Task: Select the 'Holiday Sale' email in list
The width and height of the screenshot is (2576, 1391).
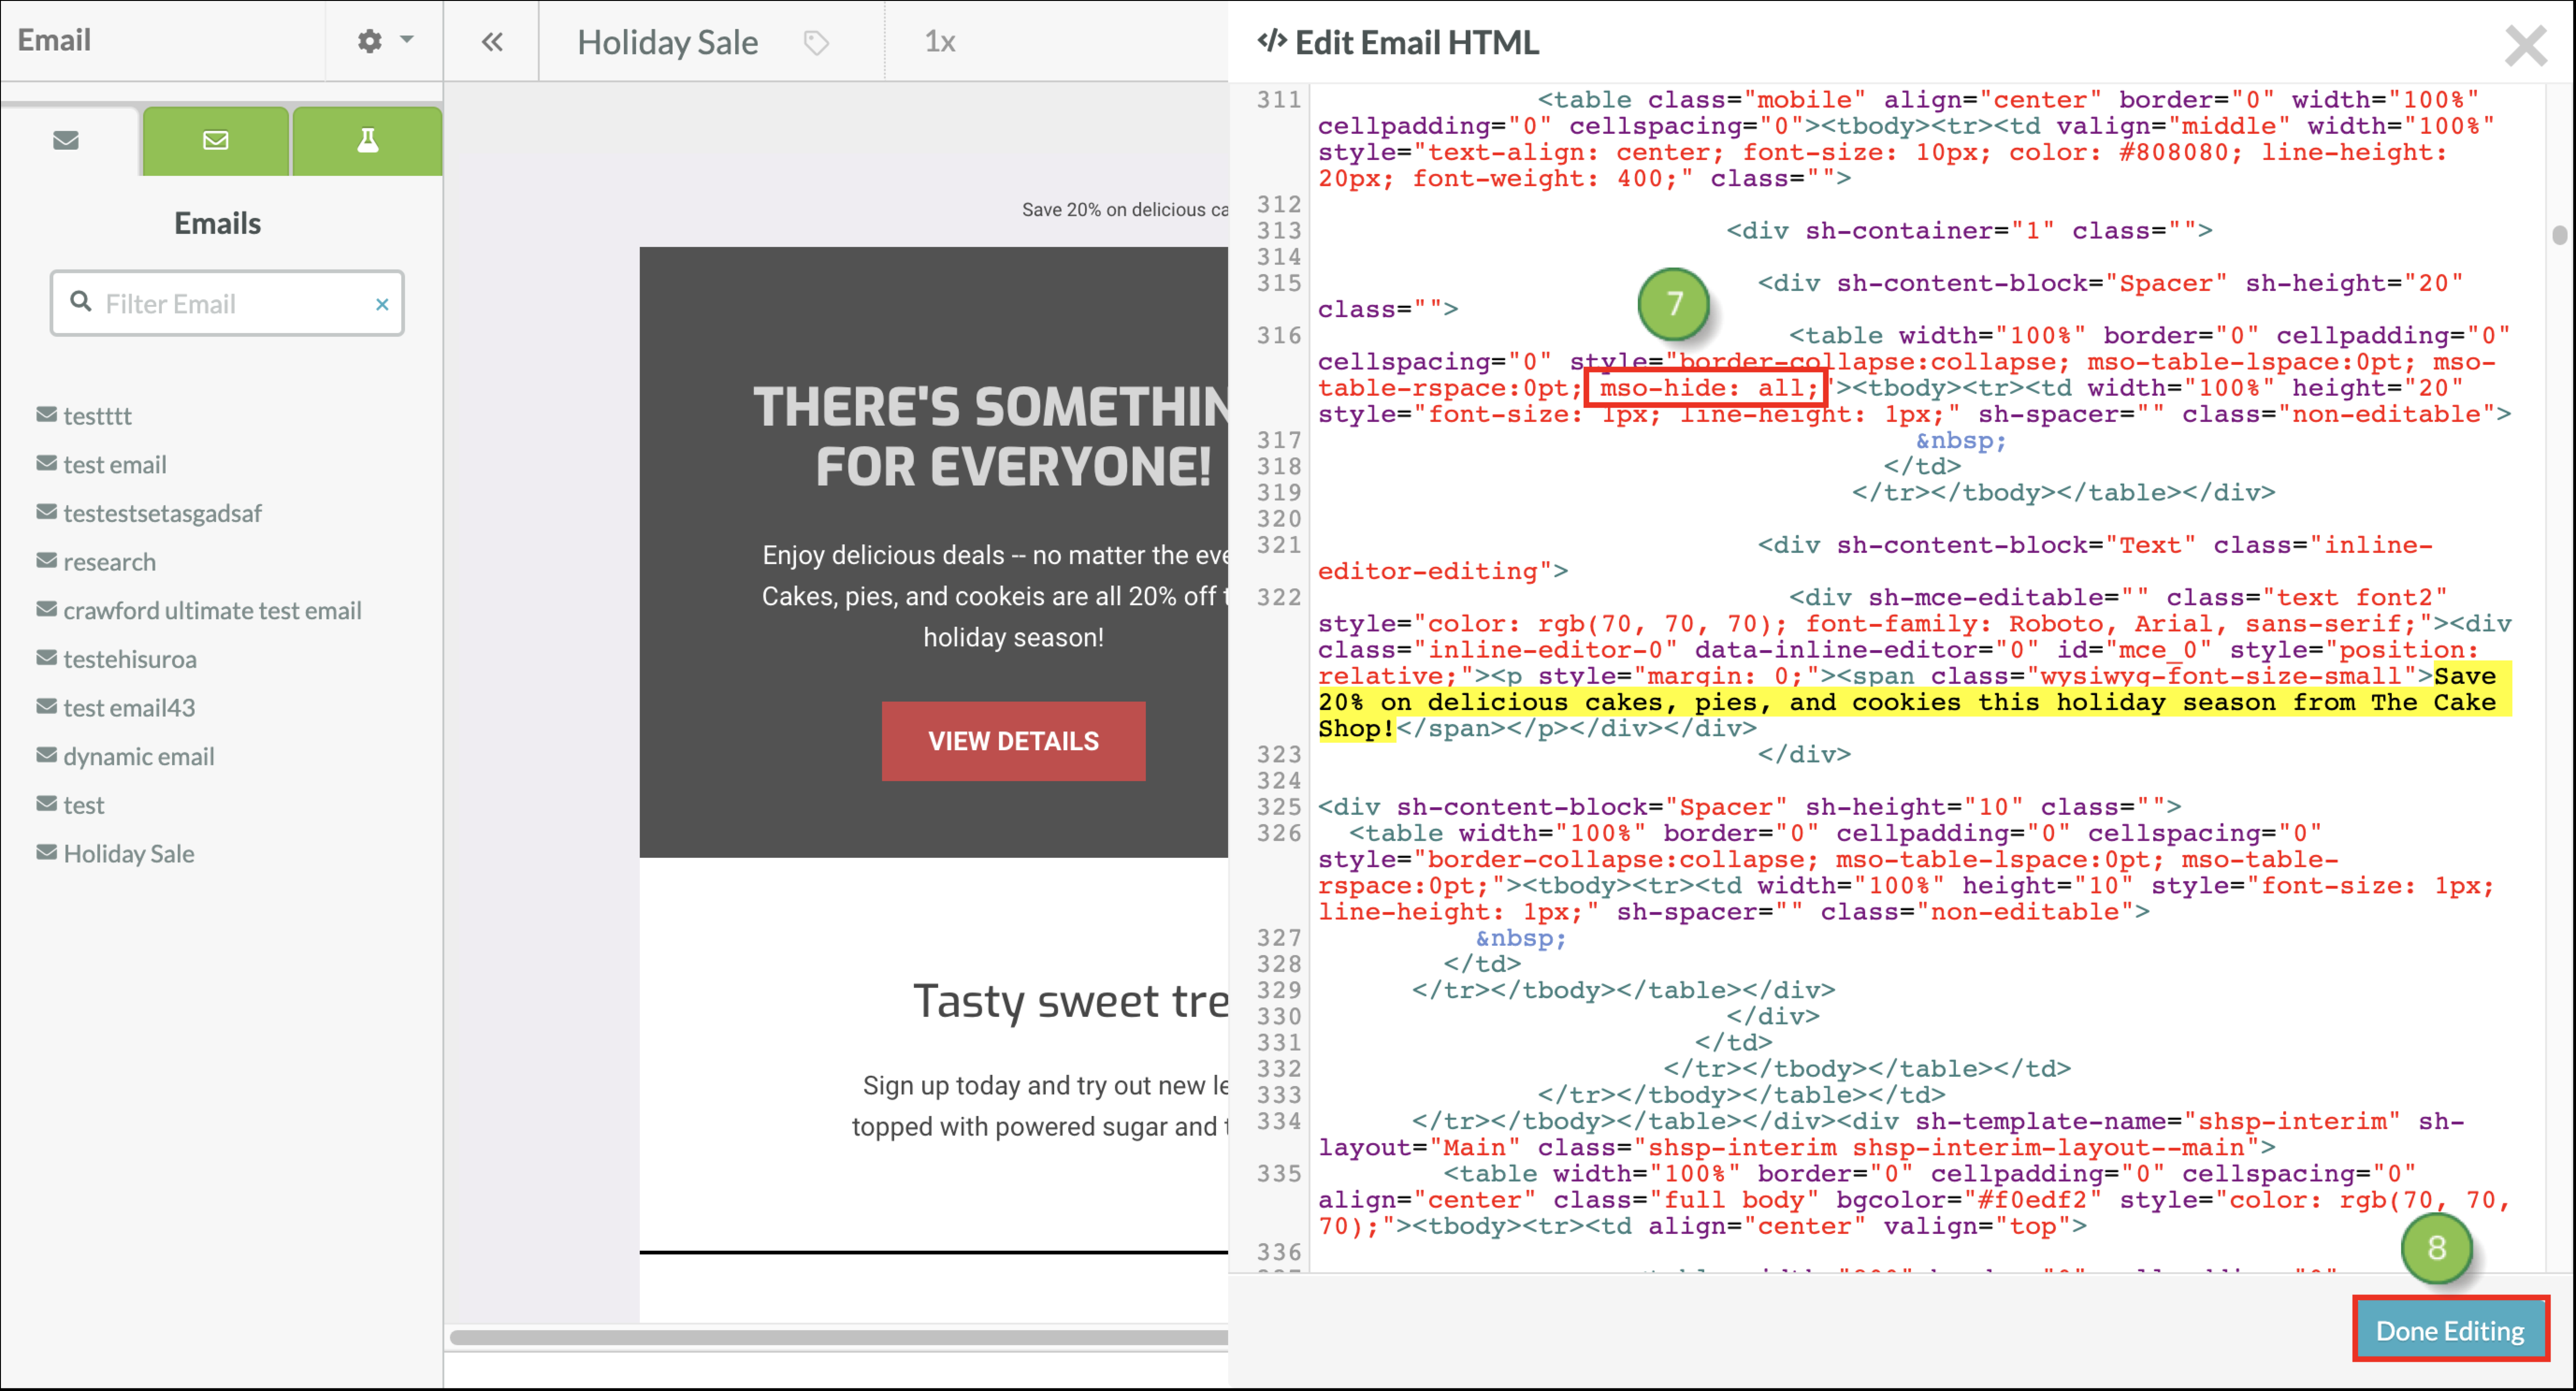Action: click(128, 853)
